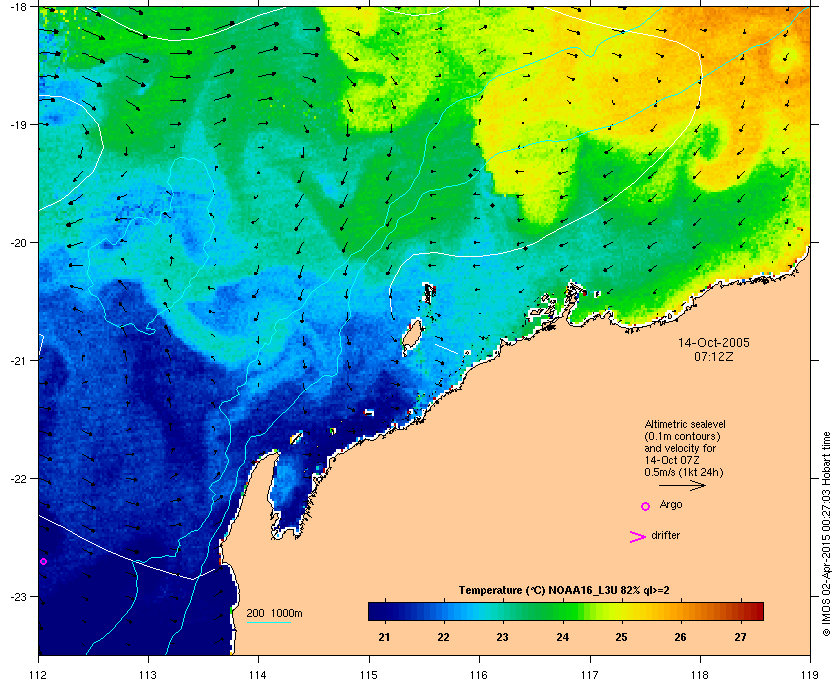
Task: Click colorbar tick label 22
Action: [443, 637]
